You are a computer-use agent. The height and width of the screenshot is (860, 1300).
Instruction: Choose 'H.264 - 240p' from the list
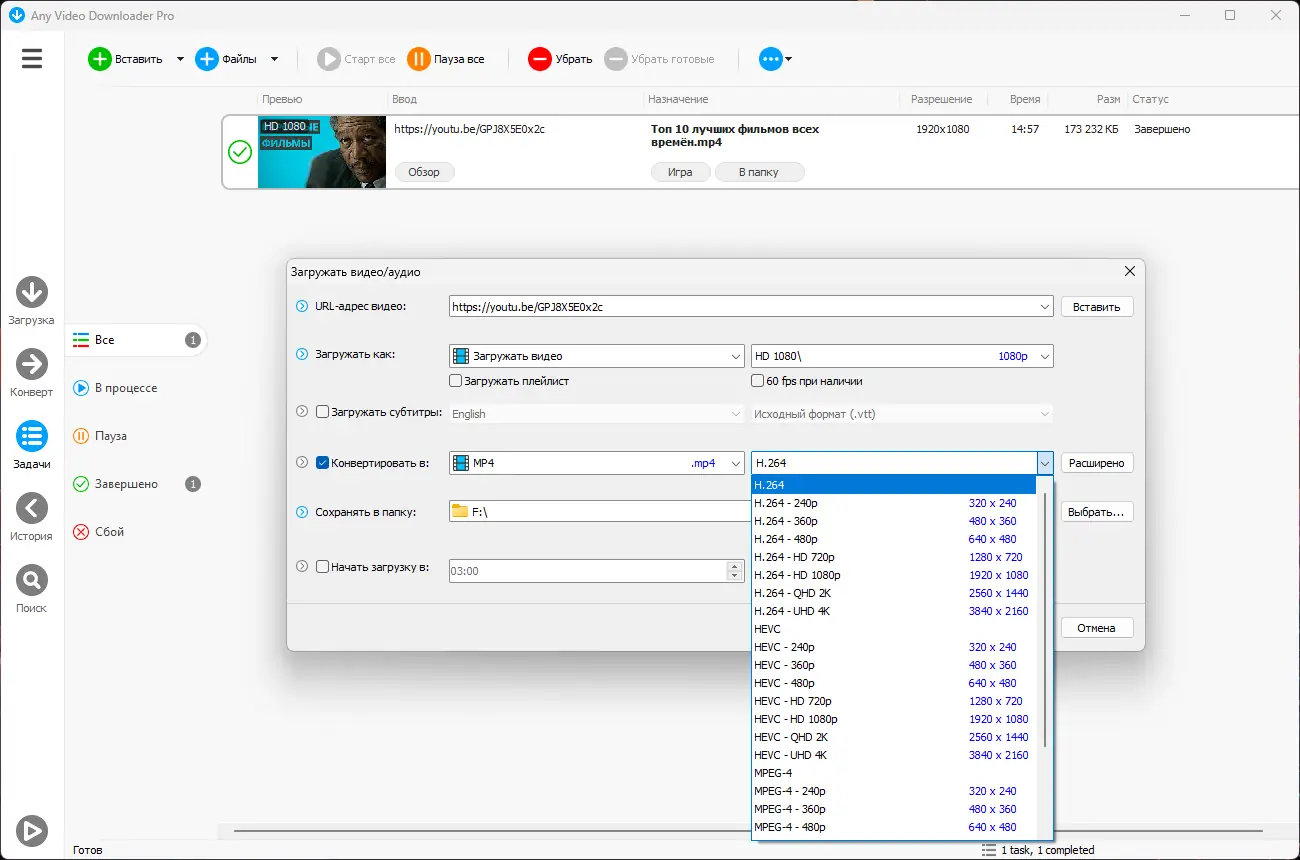[x=894, y=503]
